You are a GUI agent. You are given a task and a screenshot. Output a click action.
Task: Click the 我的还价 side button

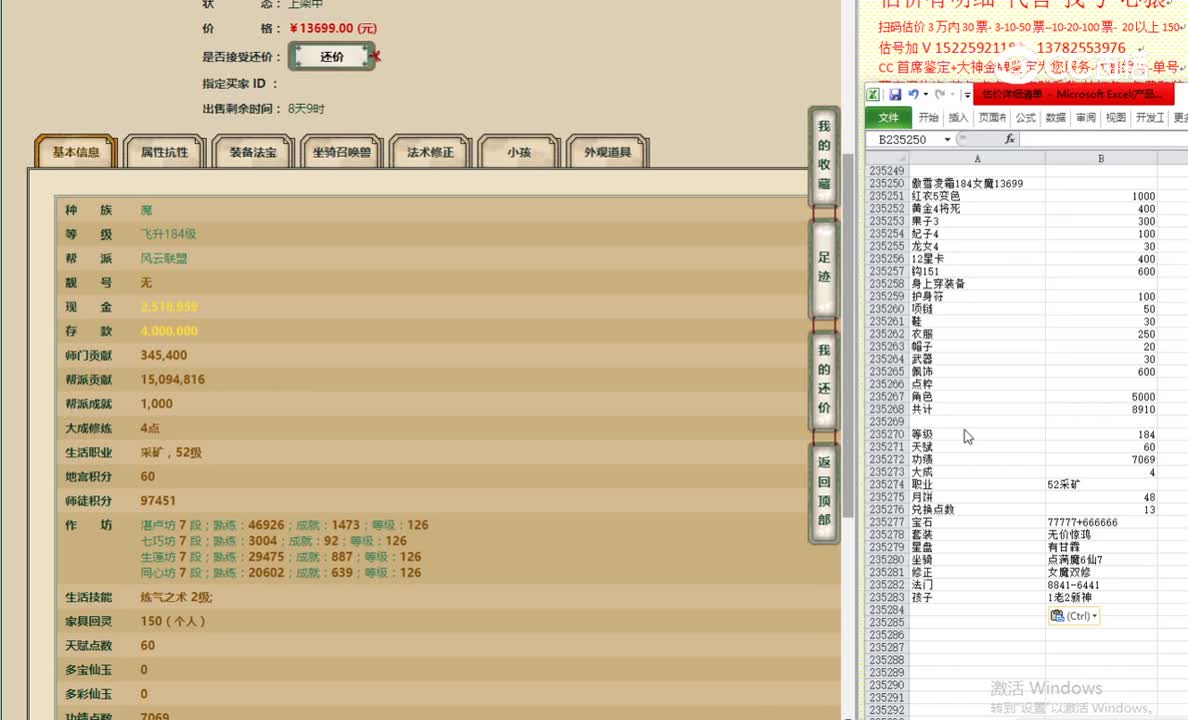click(x=824, y=380)
